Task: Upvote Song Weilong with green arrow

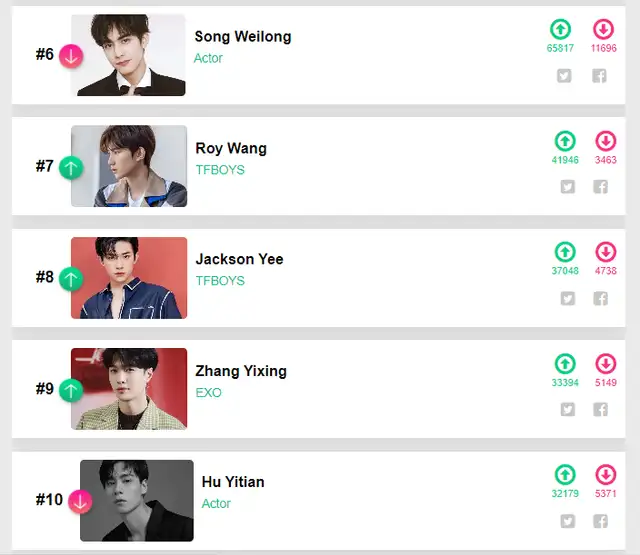Action: (560, 29)
